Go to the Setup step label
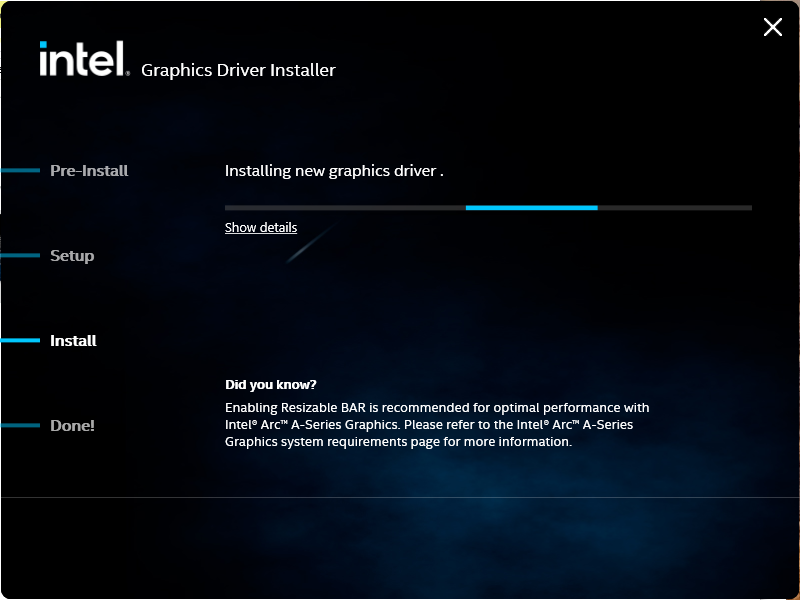800x600 pixels. tap(72, 256)
